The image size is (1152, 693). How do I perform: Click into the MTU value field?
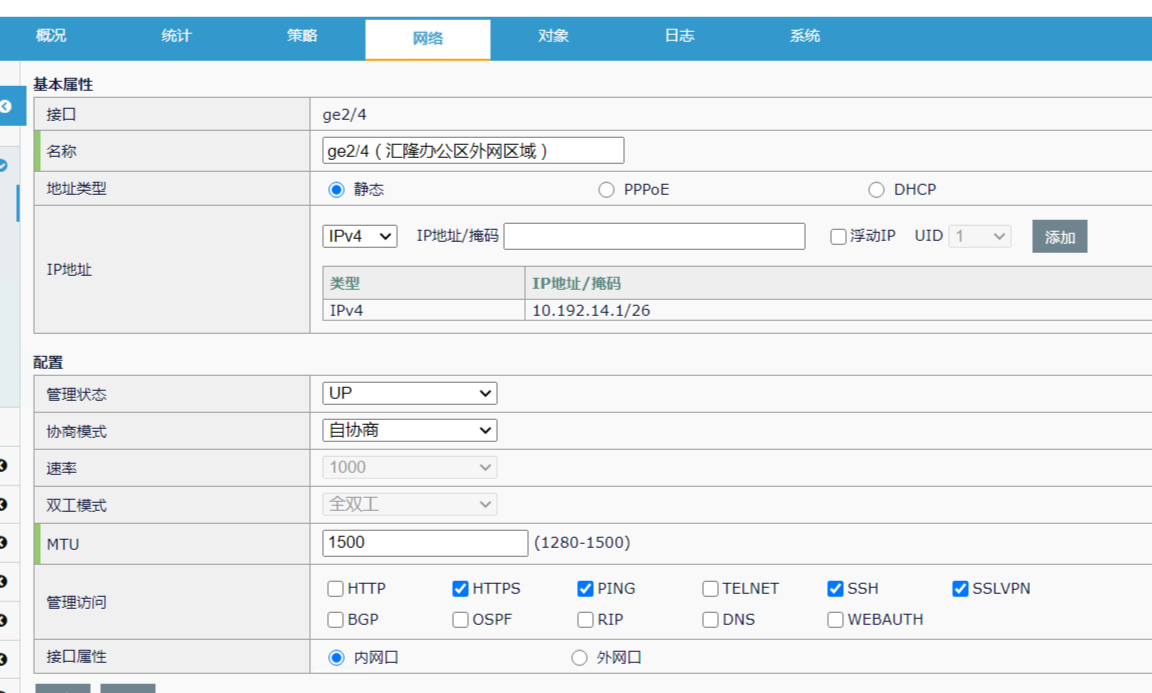tap(425, 543)
